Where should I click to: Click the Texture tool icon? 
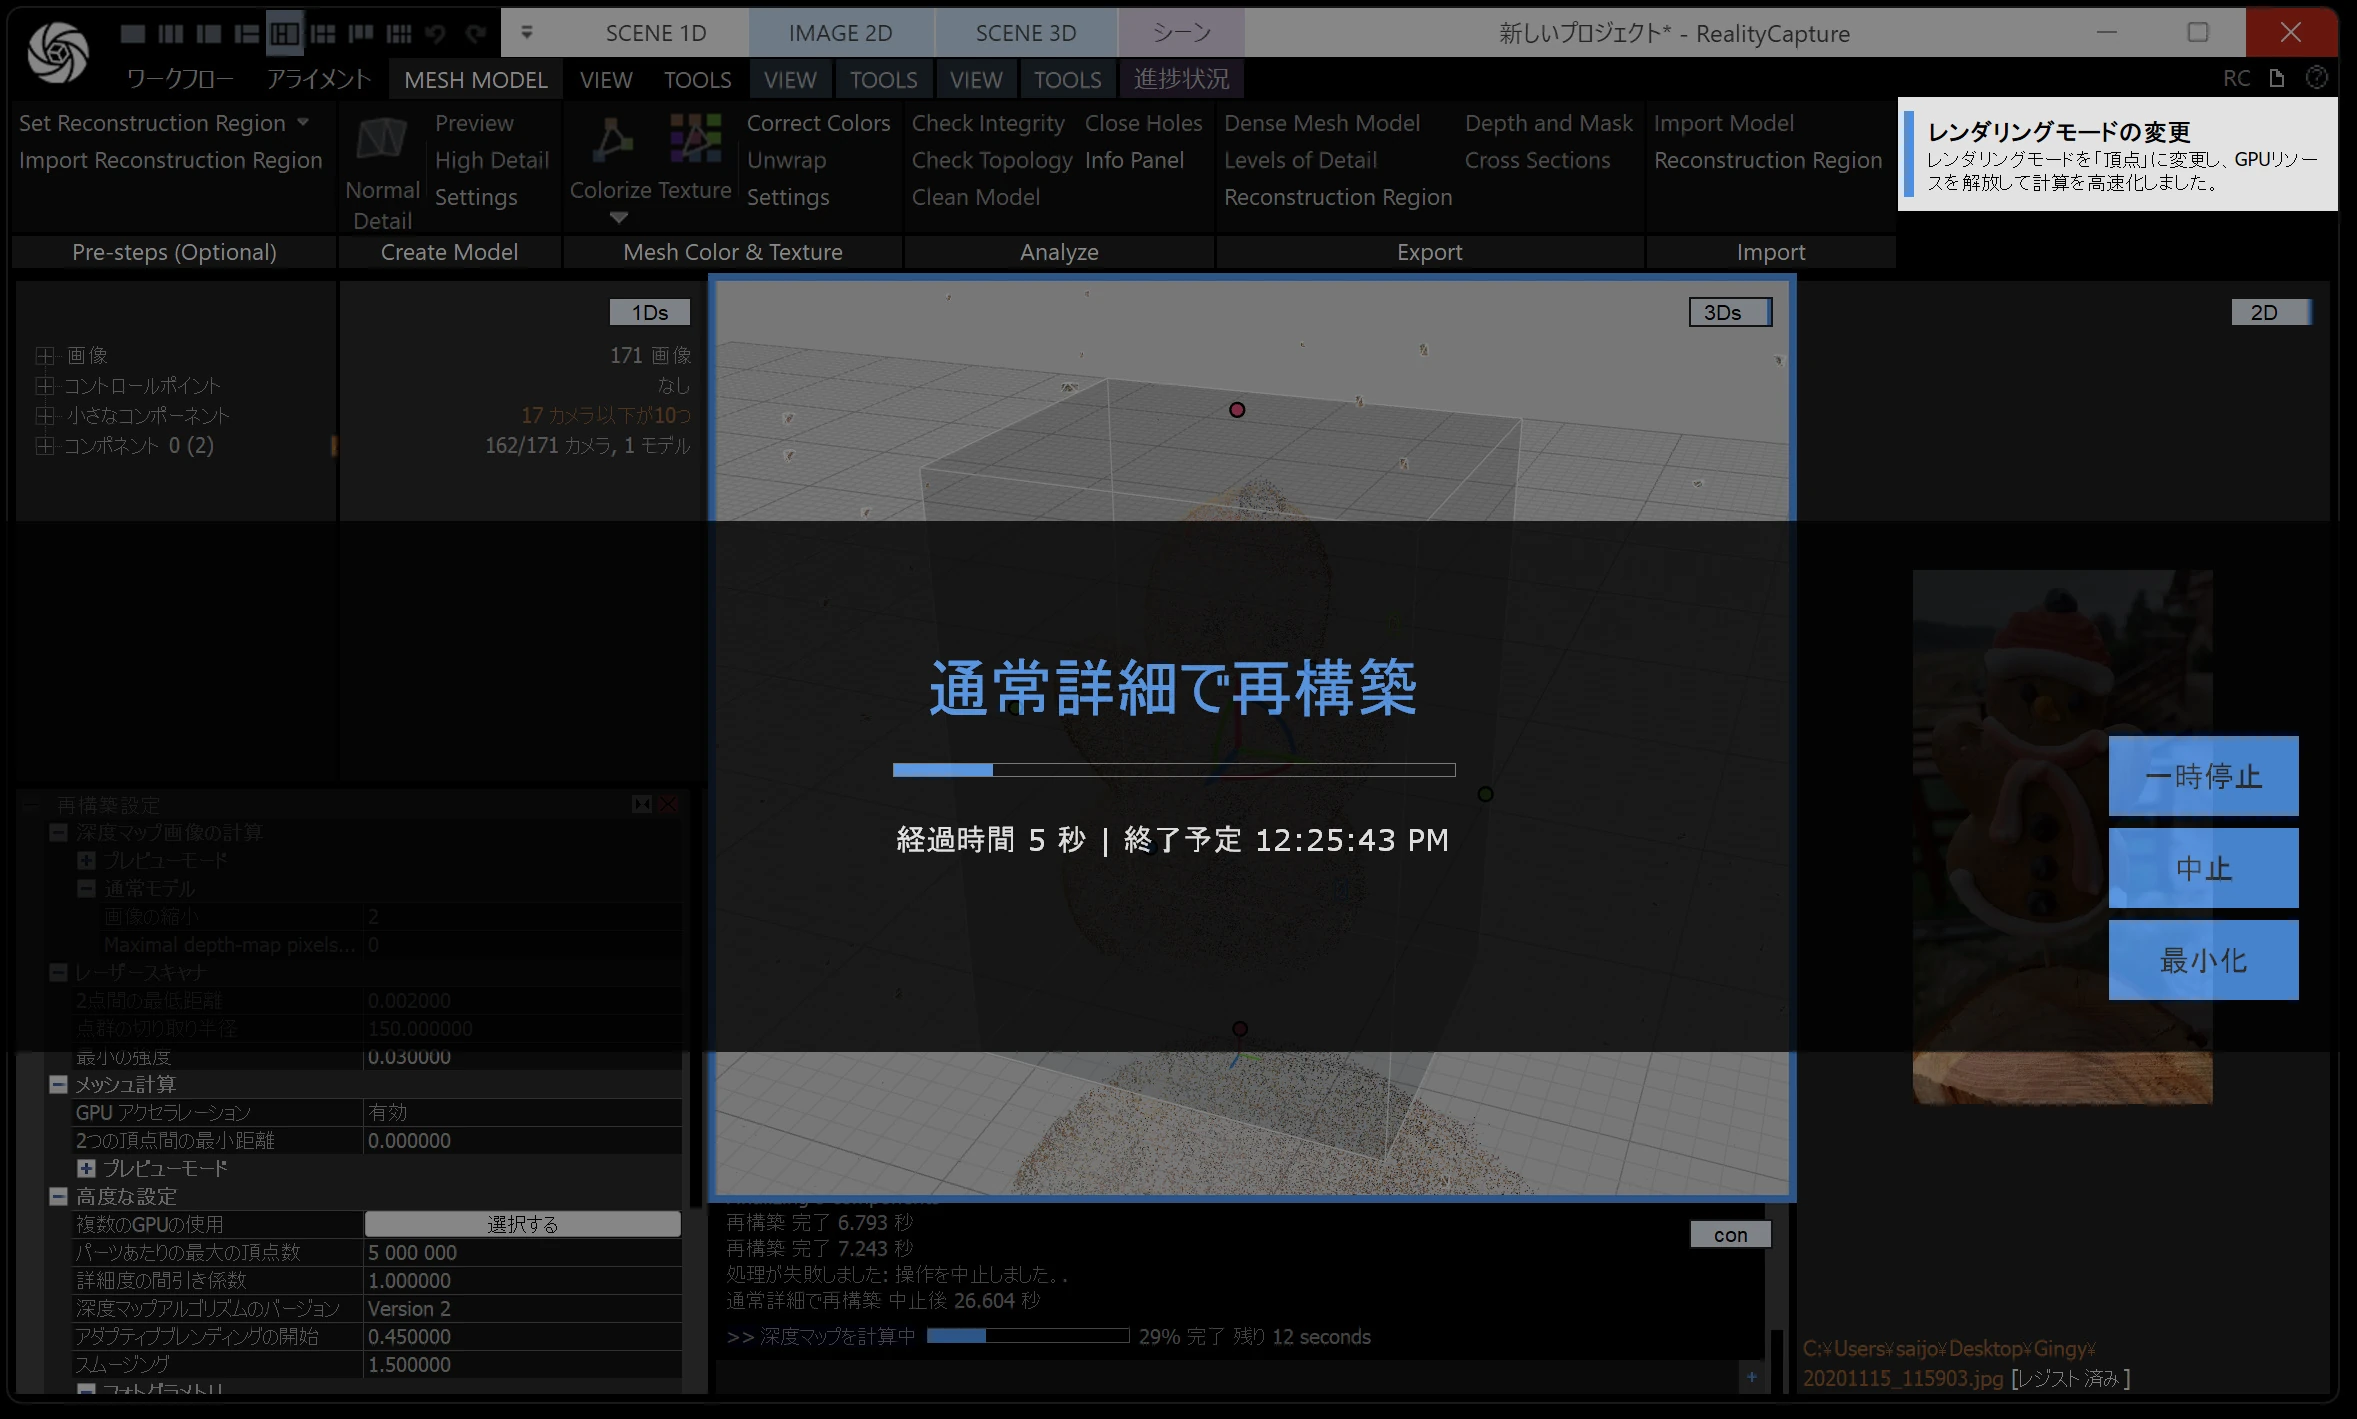click(696, 137)
